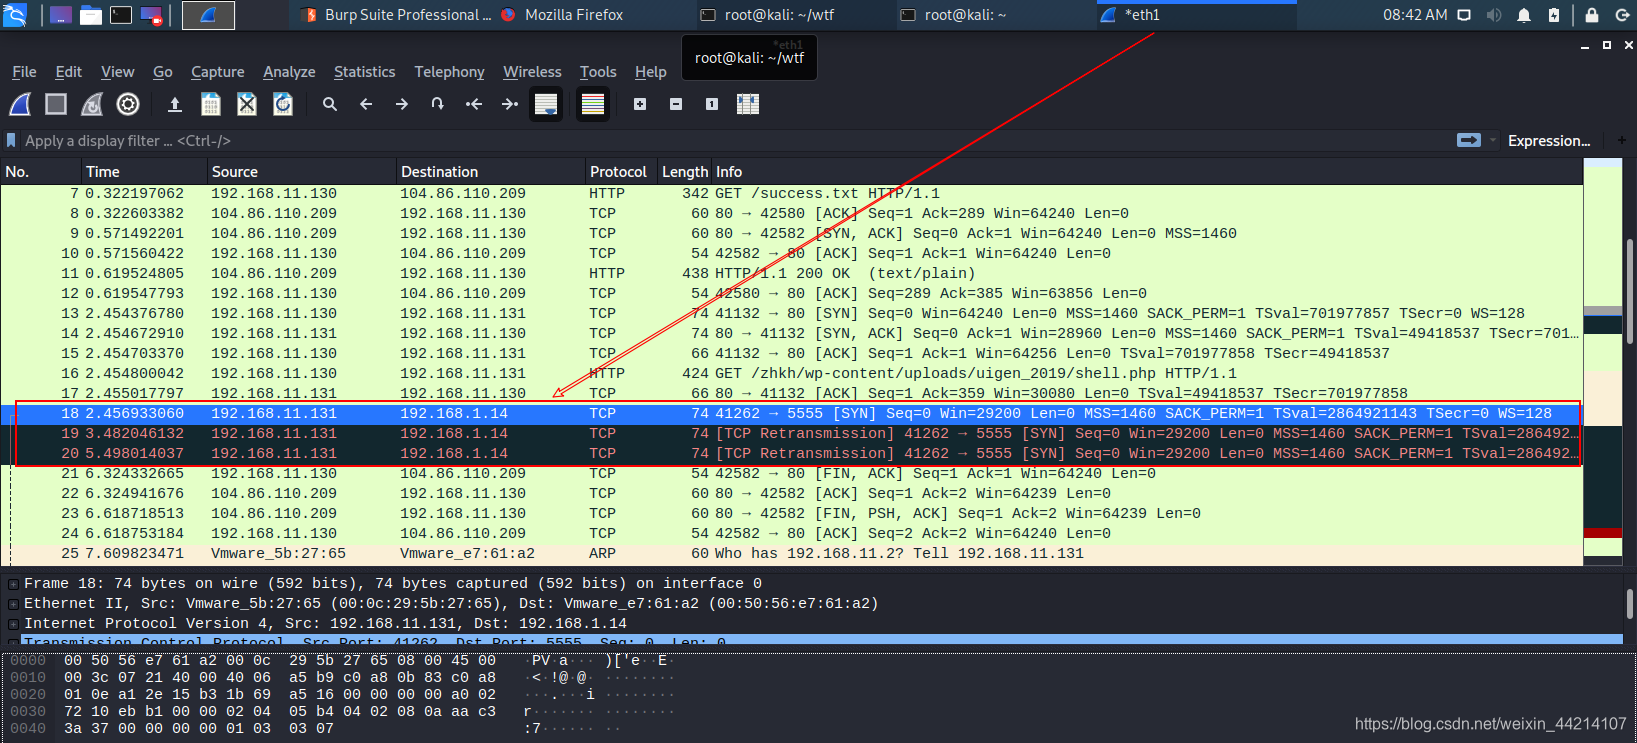The height and width of the screenshot is (743, 1637).
Task: Select packet 16 GET shell.php request
Action: coord(792,374)
